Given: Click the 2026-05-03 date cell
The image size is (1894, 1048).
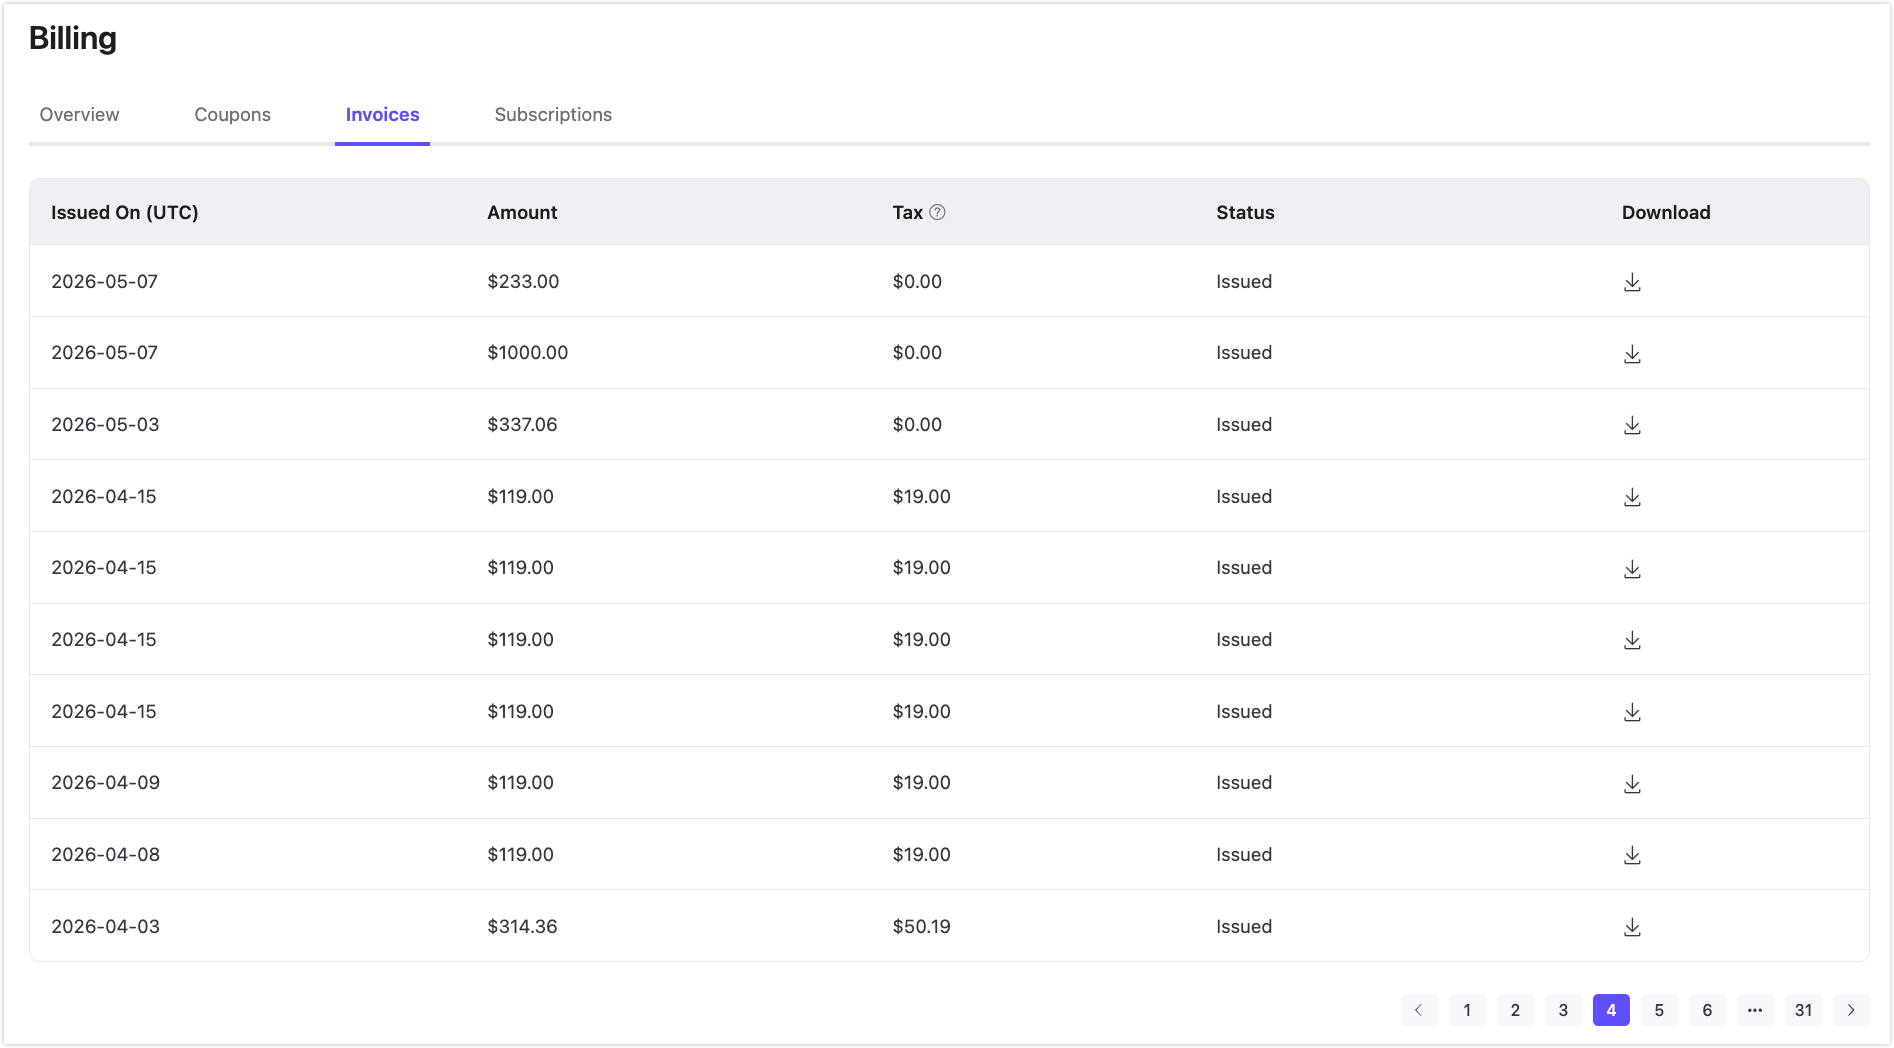Looking at the screenshot, I should 105,425.
